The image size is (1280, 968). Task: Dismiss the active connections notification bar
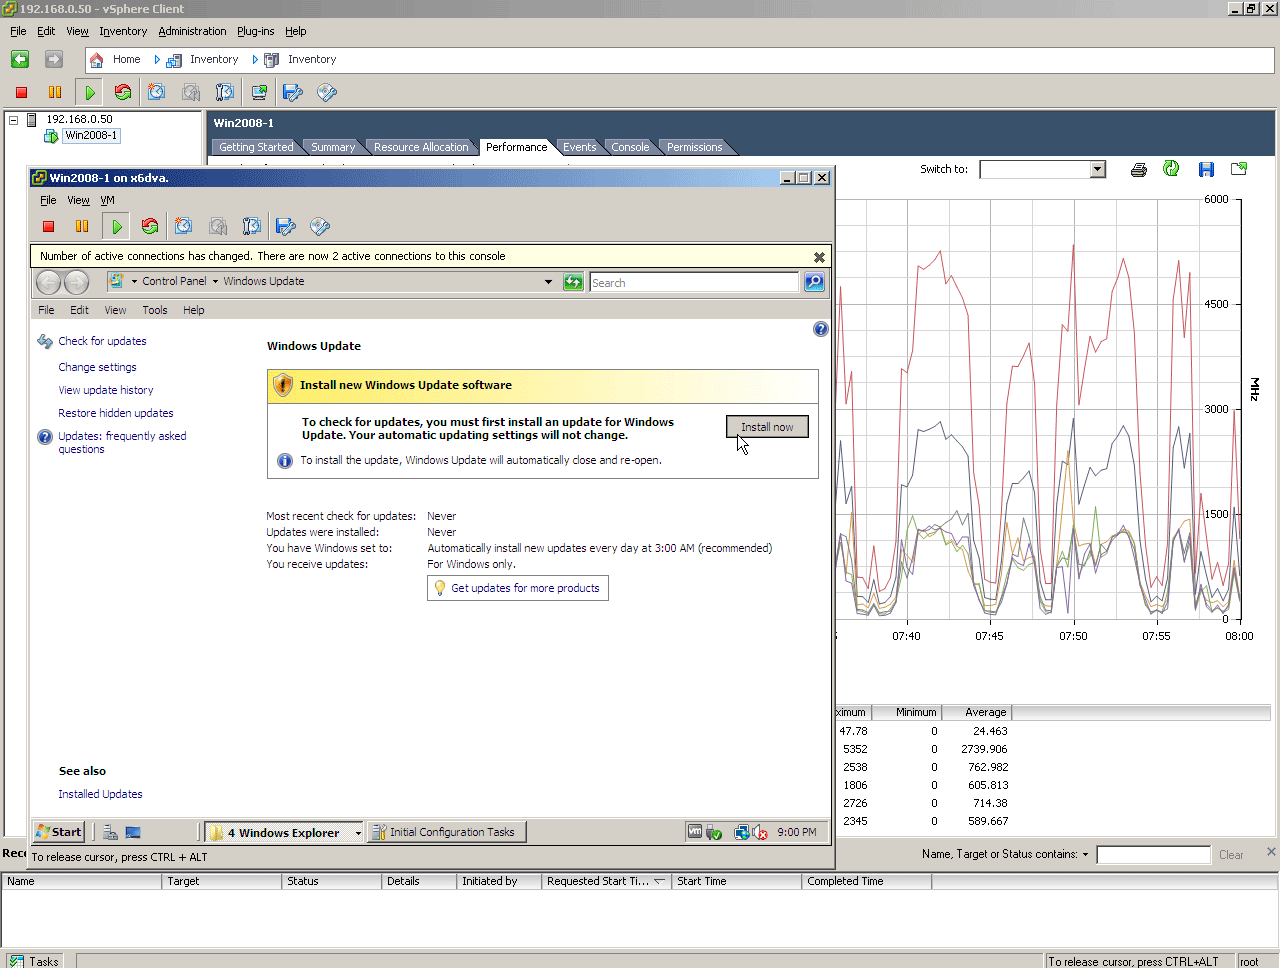pos(819,257)
